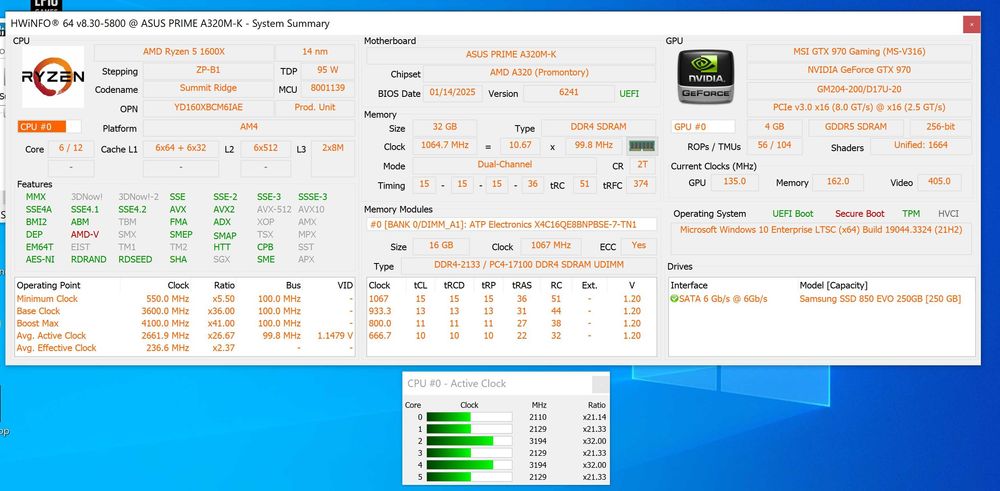The width and height of the screenshot is (1000, 491).
Task: Click the 95 W TDP value
Action: pyautogui.click(x=328, y=70)
